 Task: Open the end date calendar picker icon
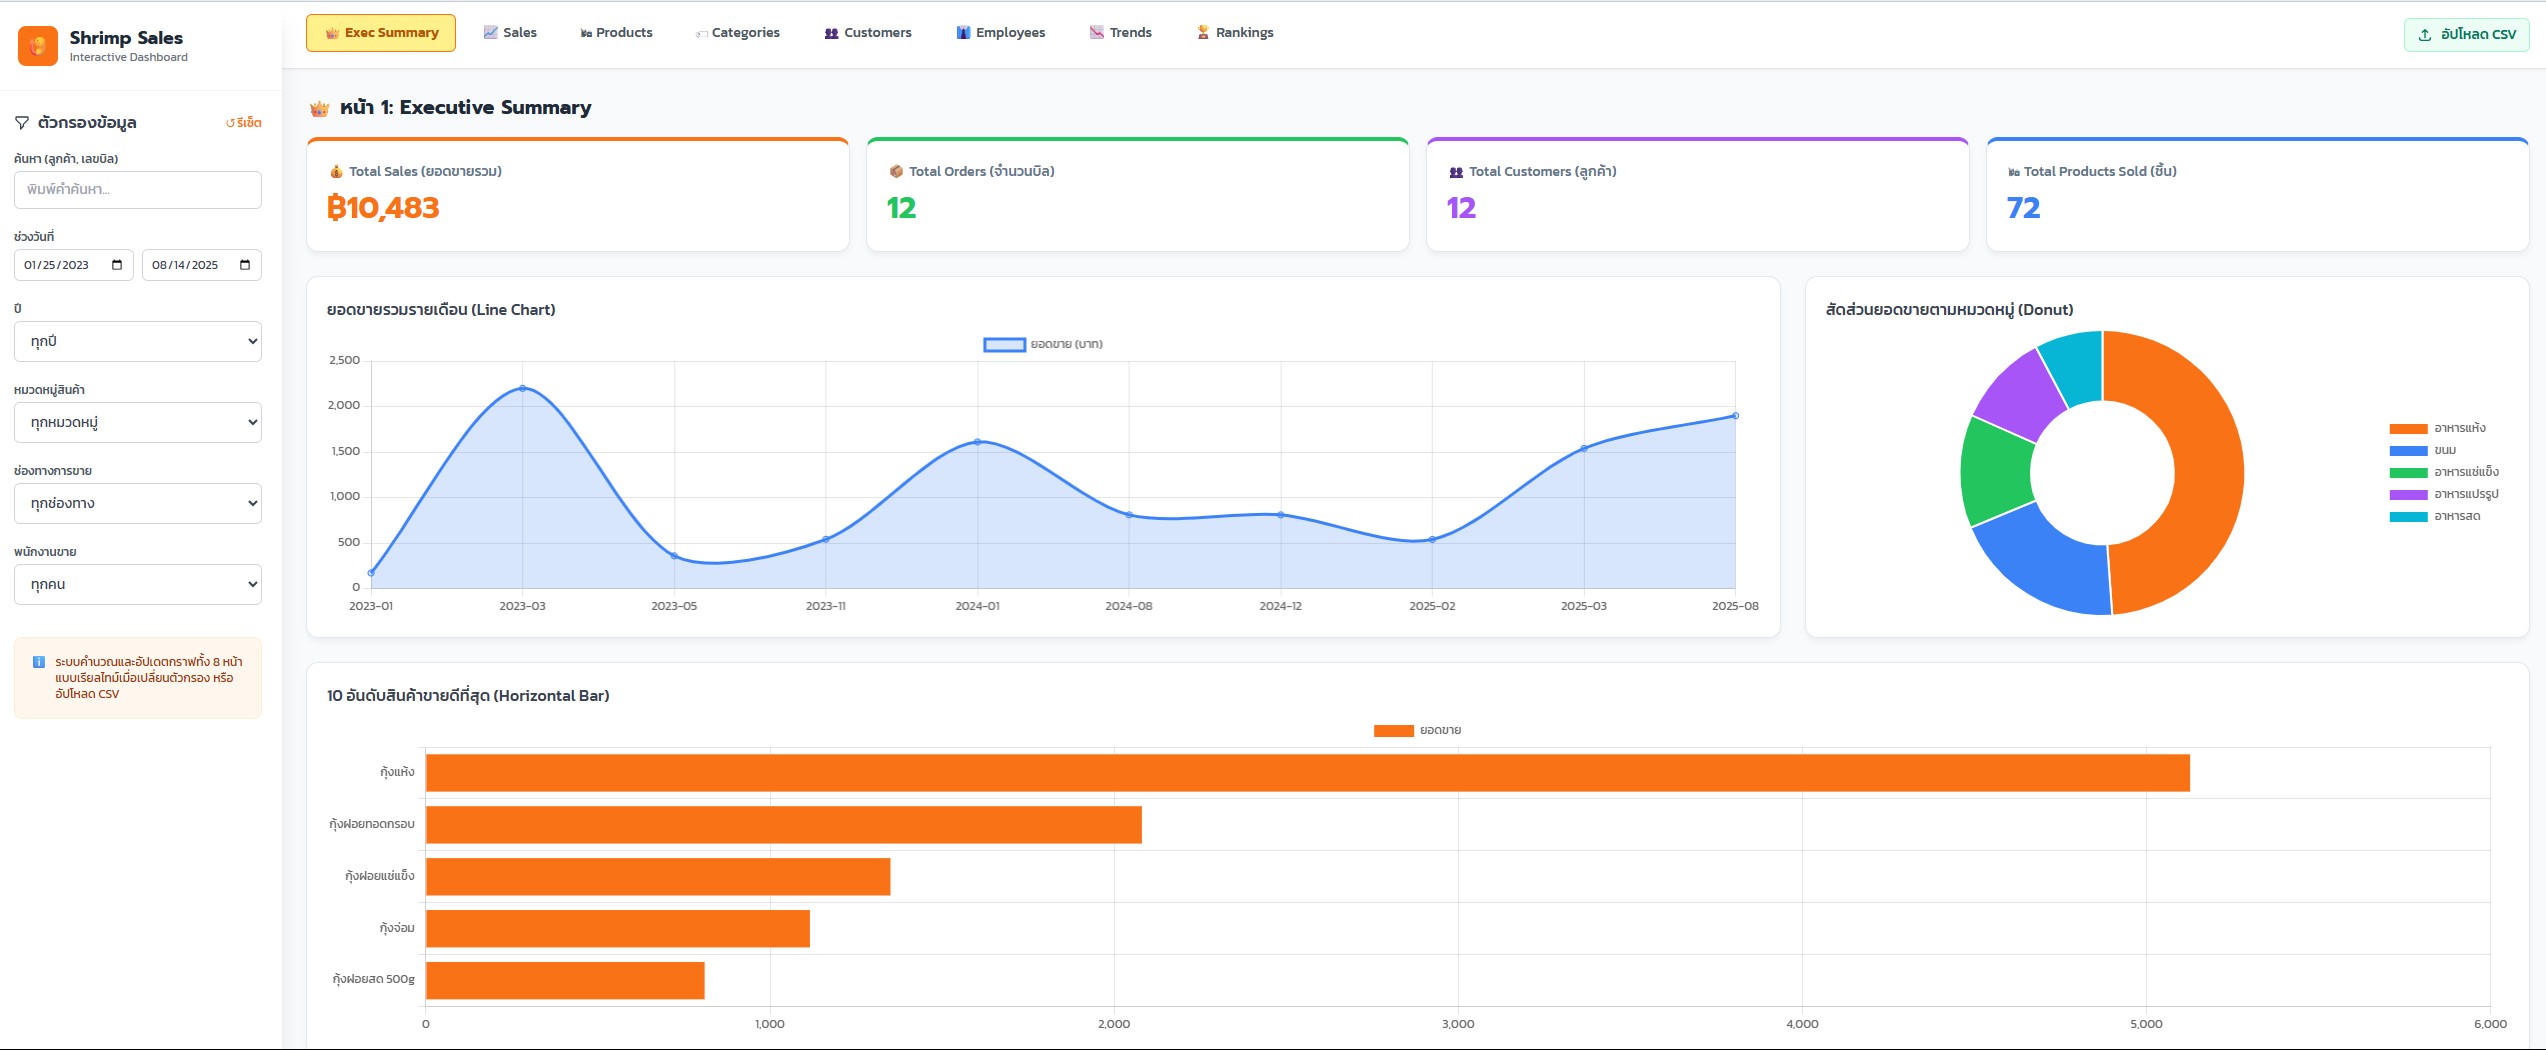point(245,265)
